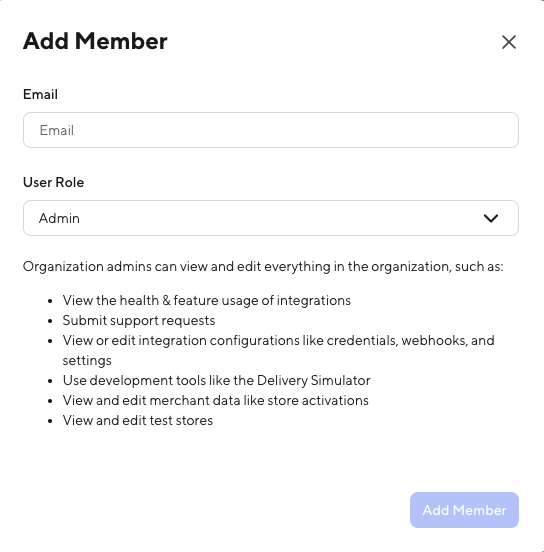
Task: Close the Add Member dialog with X
Action: pyautogui.click(x=509, y=42)
